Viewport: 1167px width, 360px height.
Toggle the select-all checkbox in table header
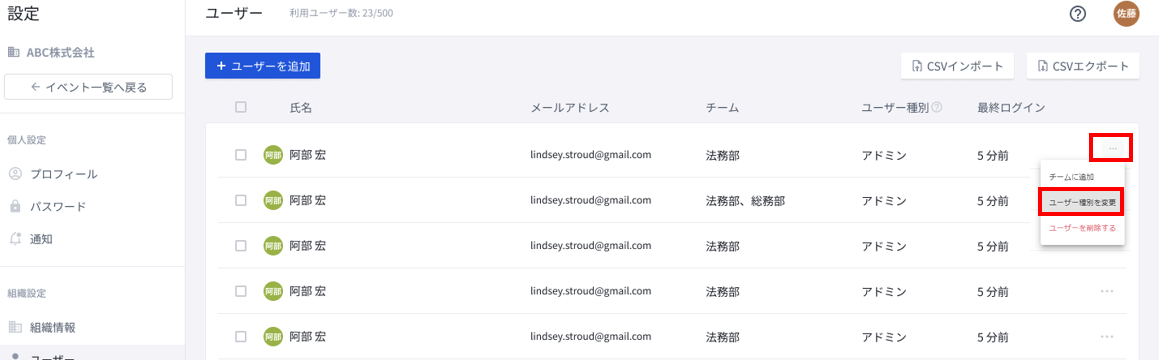240,107
